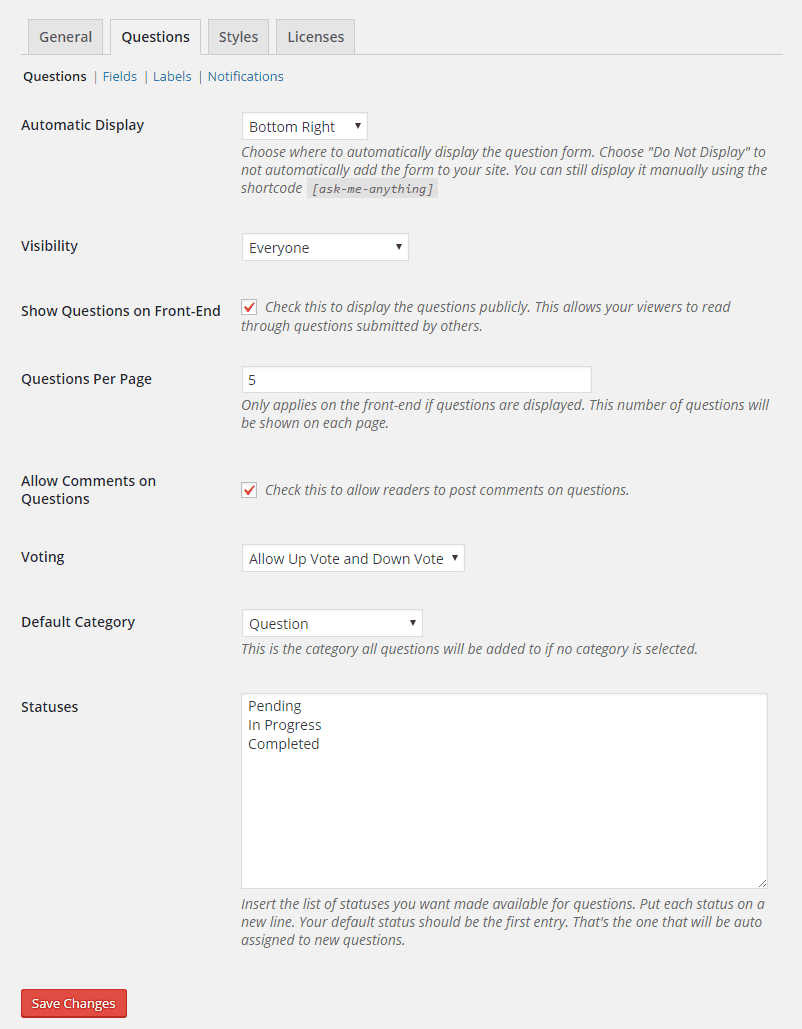Click inside the Statuses text area
This screenshot has height=1029, width=802.
click(504, 810)
